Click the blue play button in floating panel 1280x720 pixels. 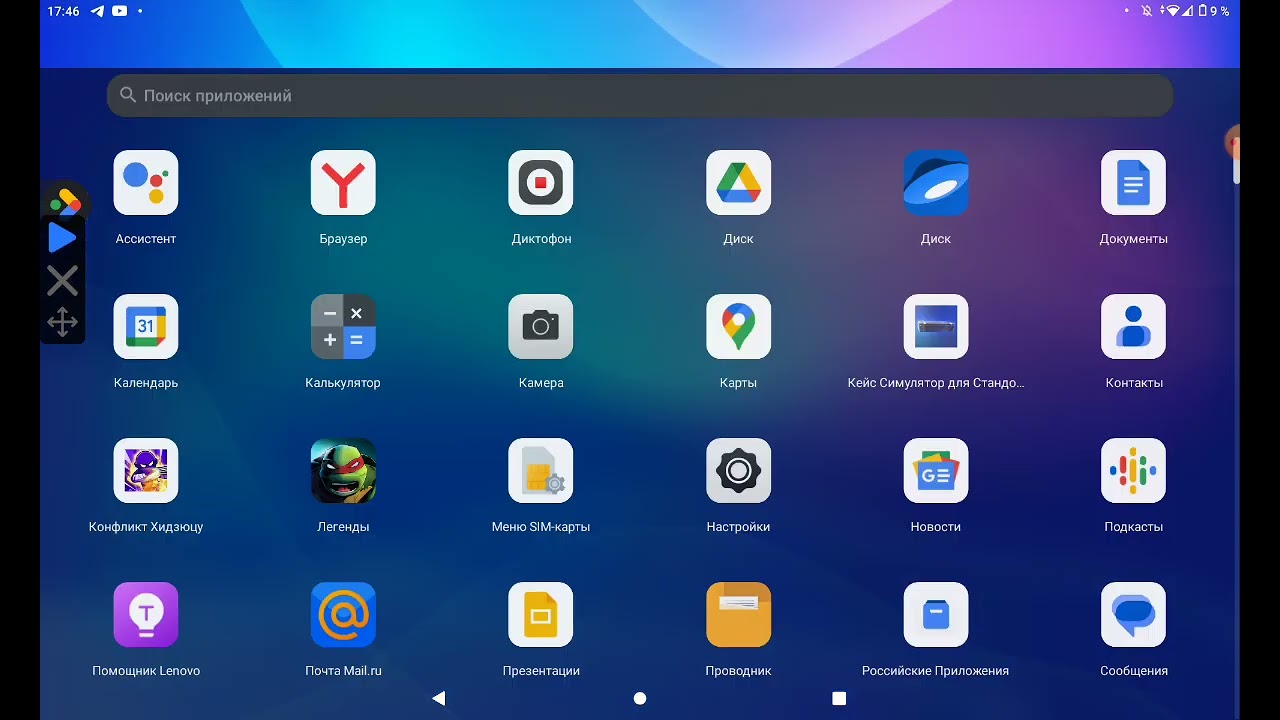62,238
